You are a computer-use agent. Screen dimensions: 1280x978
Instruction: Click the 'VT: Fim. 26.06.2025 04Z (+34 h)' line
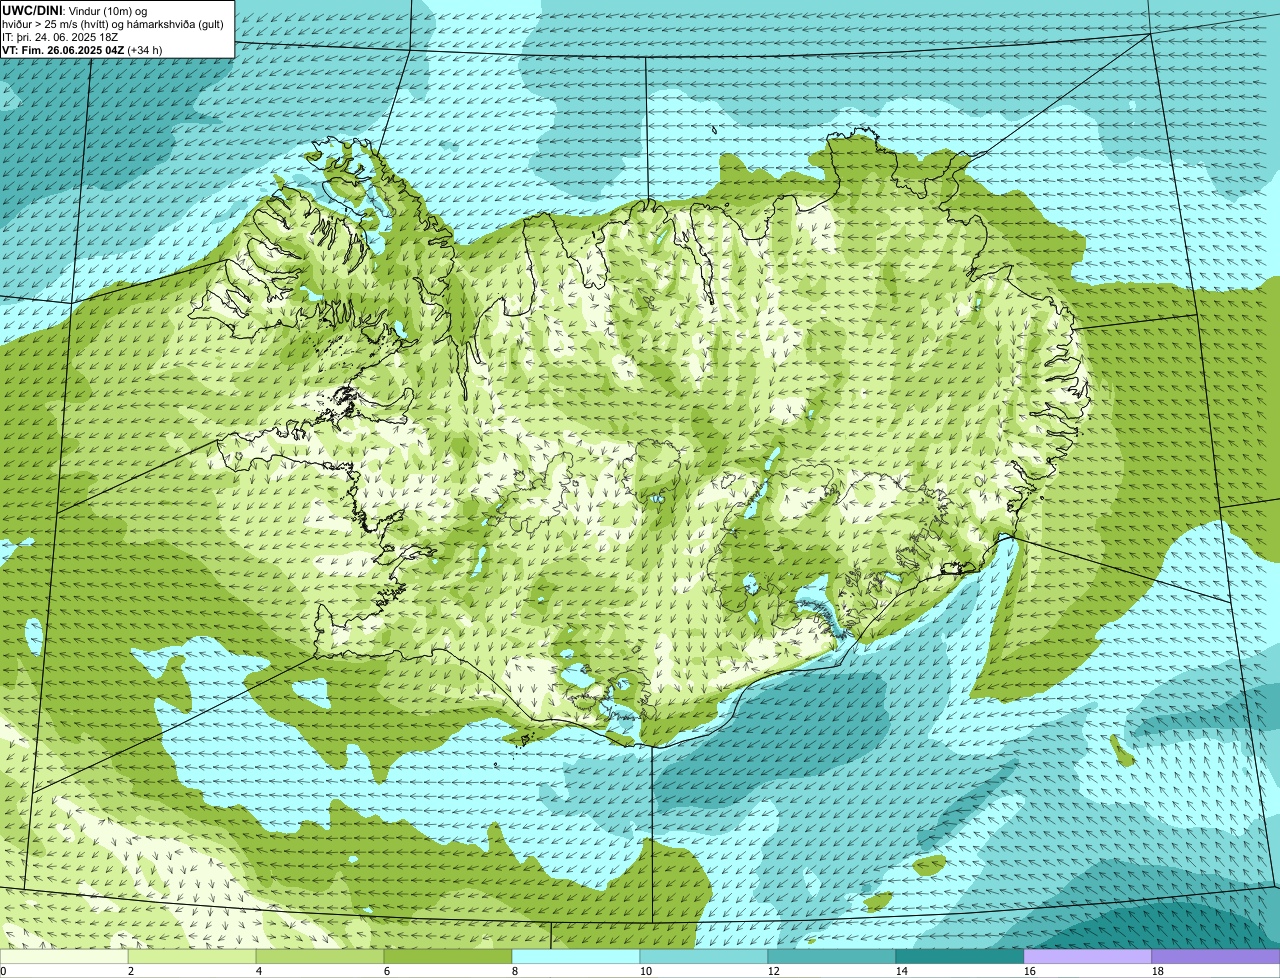pyautogui.click(x=82, y=50)
